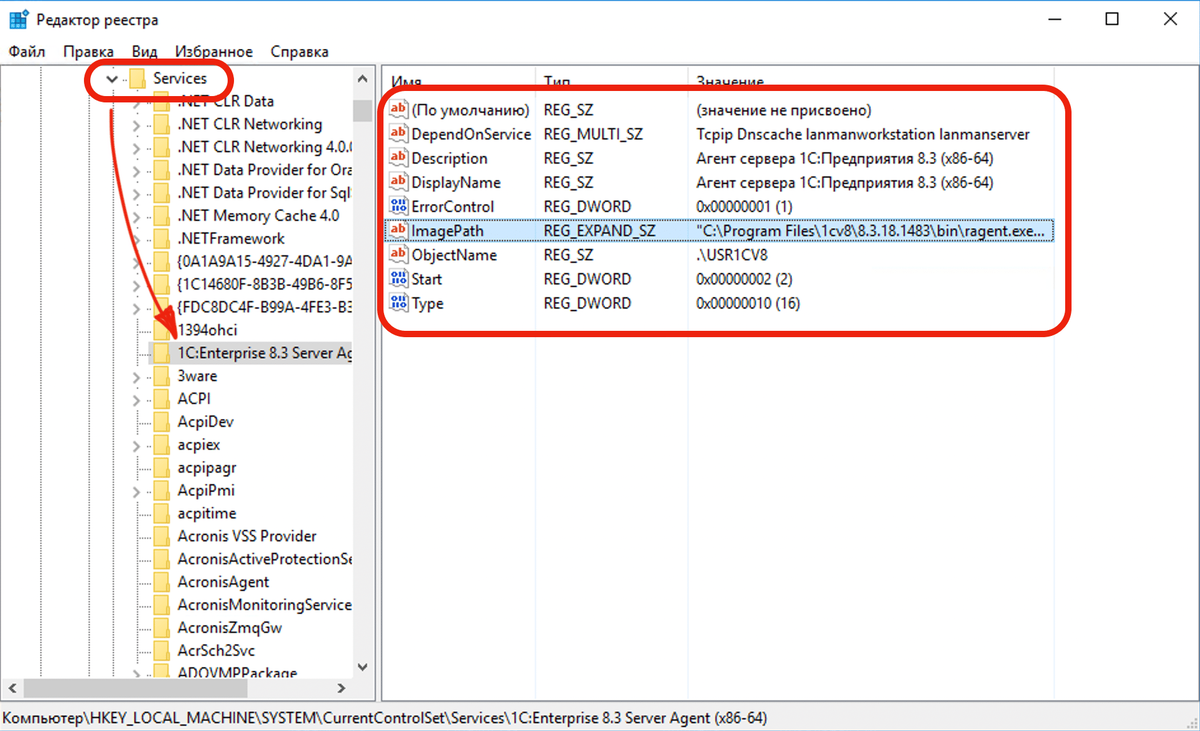The image size is (1200, 731).
Task: Select the ADOVMPPackage key
Action: [237, 673]
